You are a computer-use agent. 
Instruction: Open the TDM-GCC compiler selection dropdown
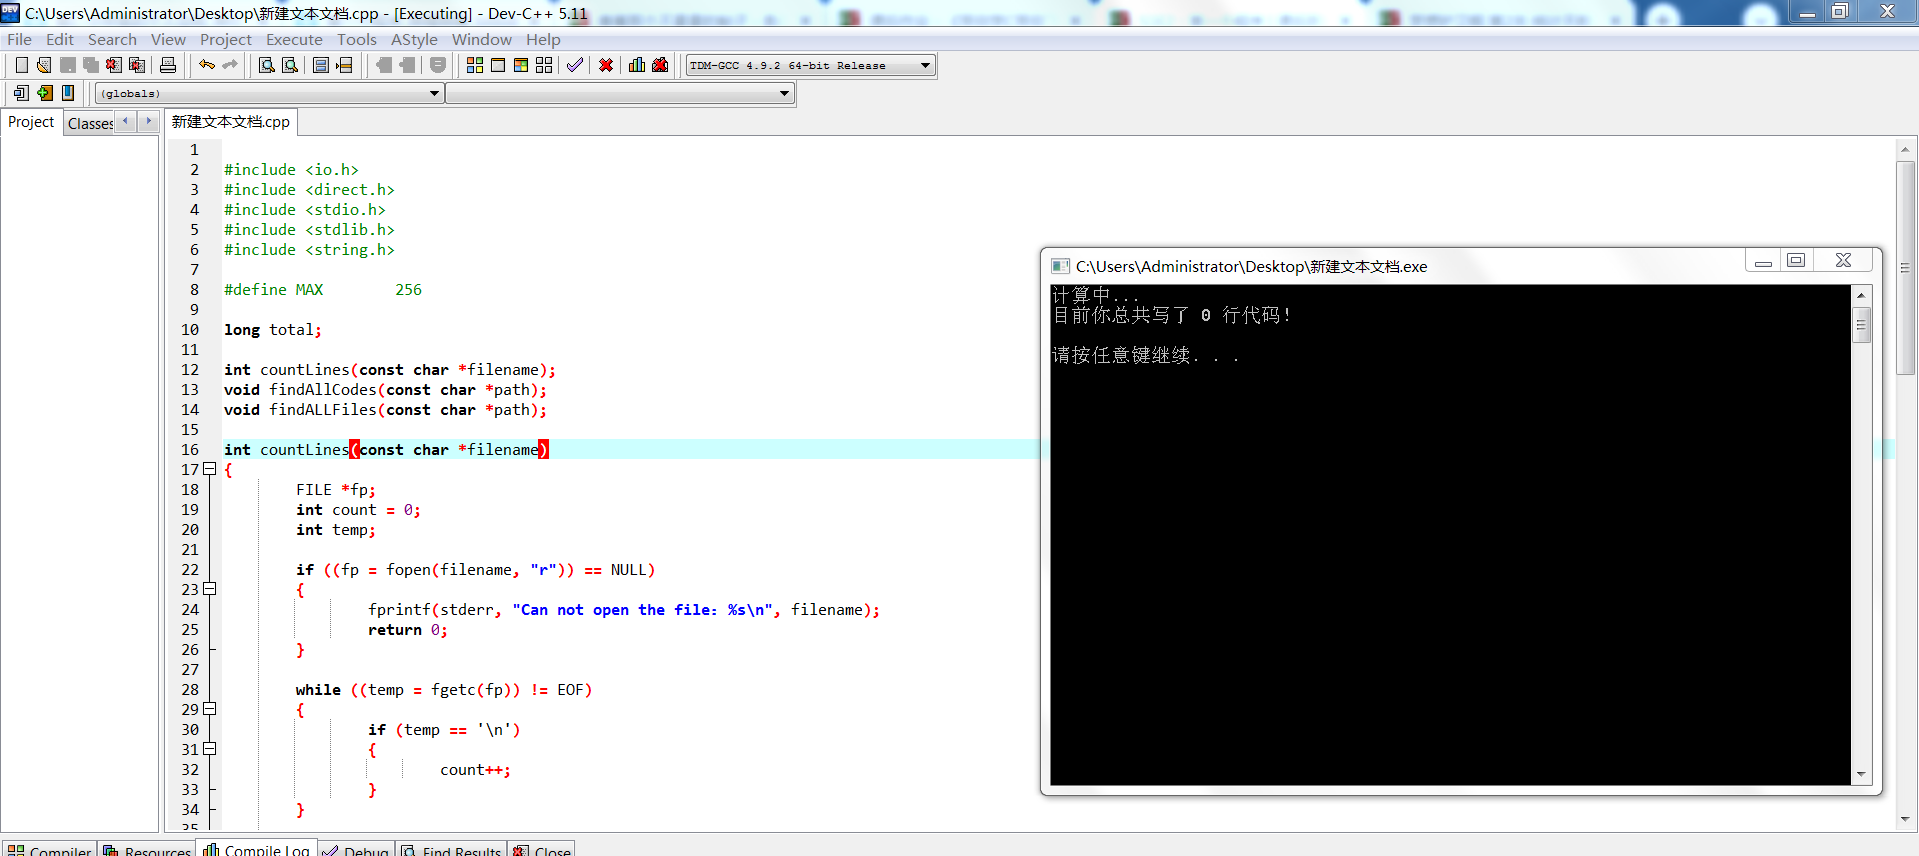pos(925,65)
